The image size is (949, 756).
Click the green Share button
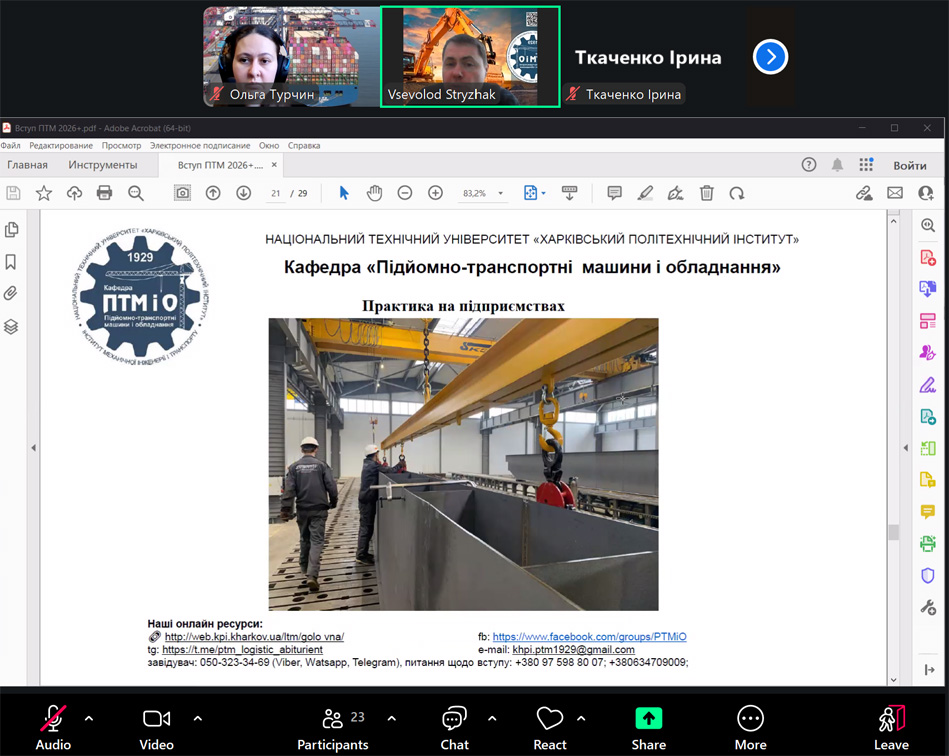click(649, 726)
